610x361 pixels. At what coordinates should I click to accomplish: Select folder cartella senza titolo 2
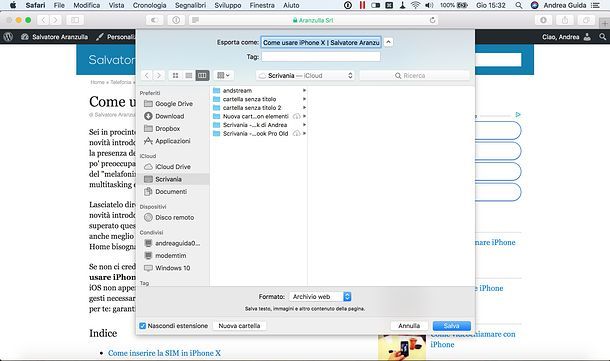[x=259, y=107]
